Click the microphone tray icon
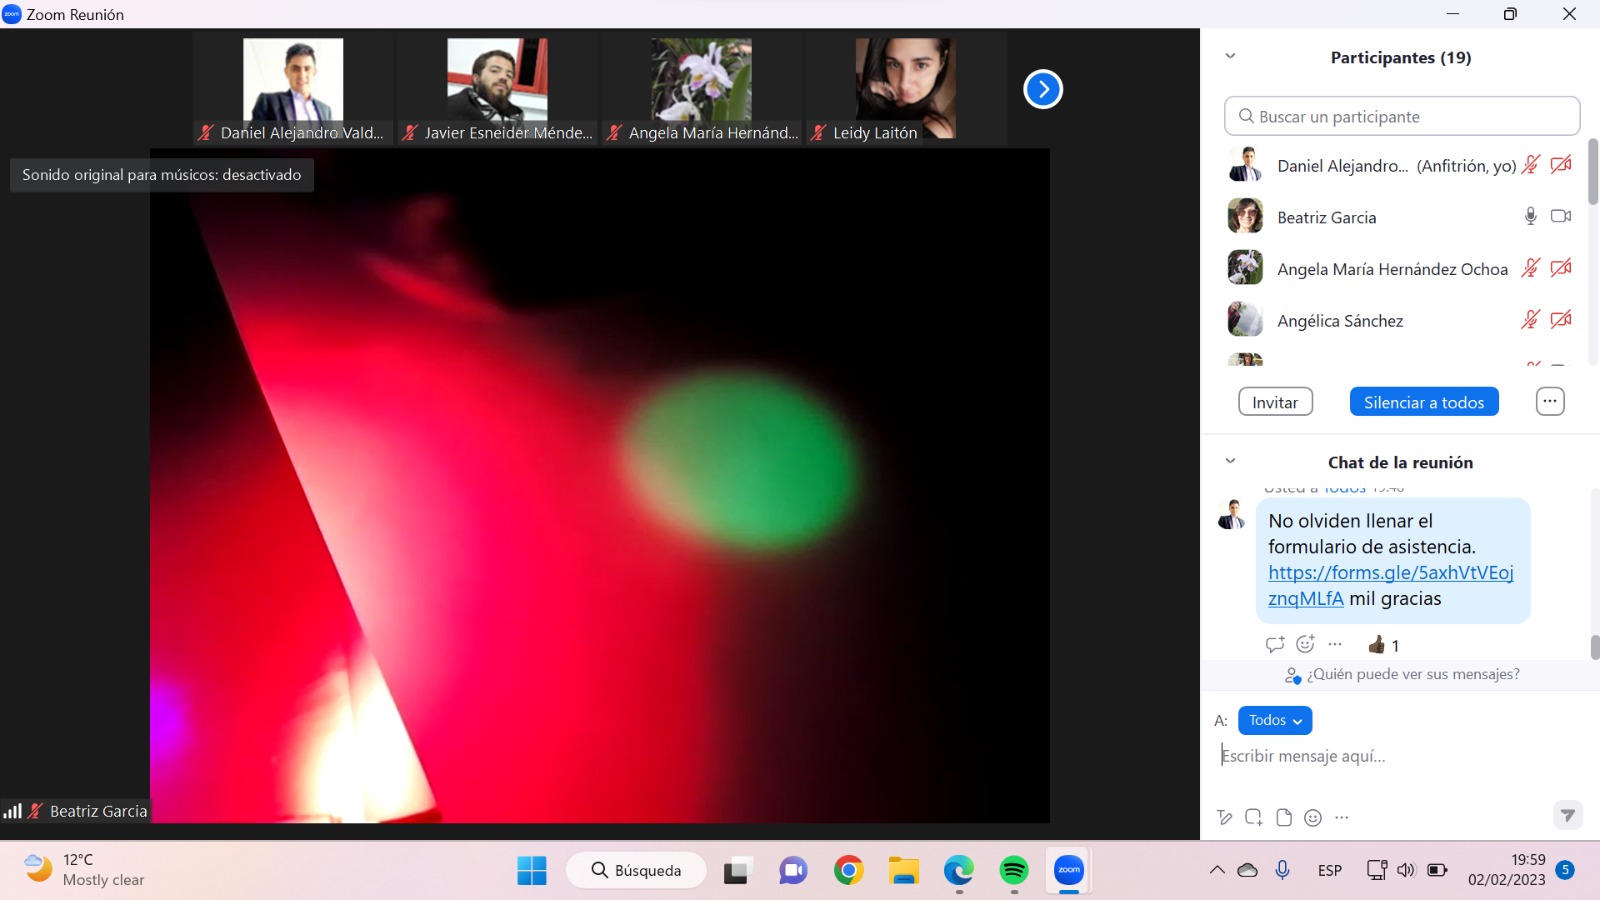This screenshot has width=1600, height=900. coord(1283,870)
